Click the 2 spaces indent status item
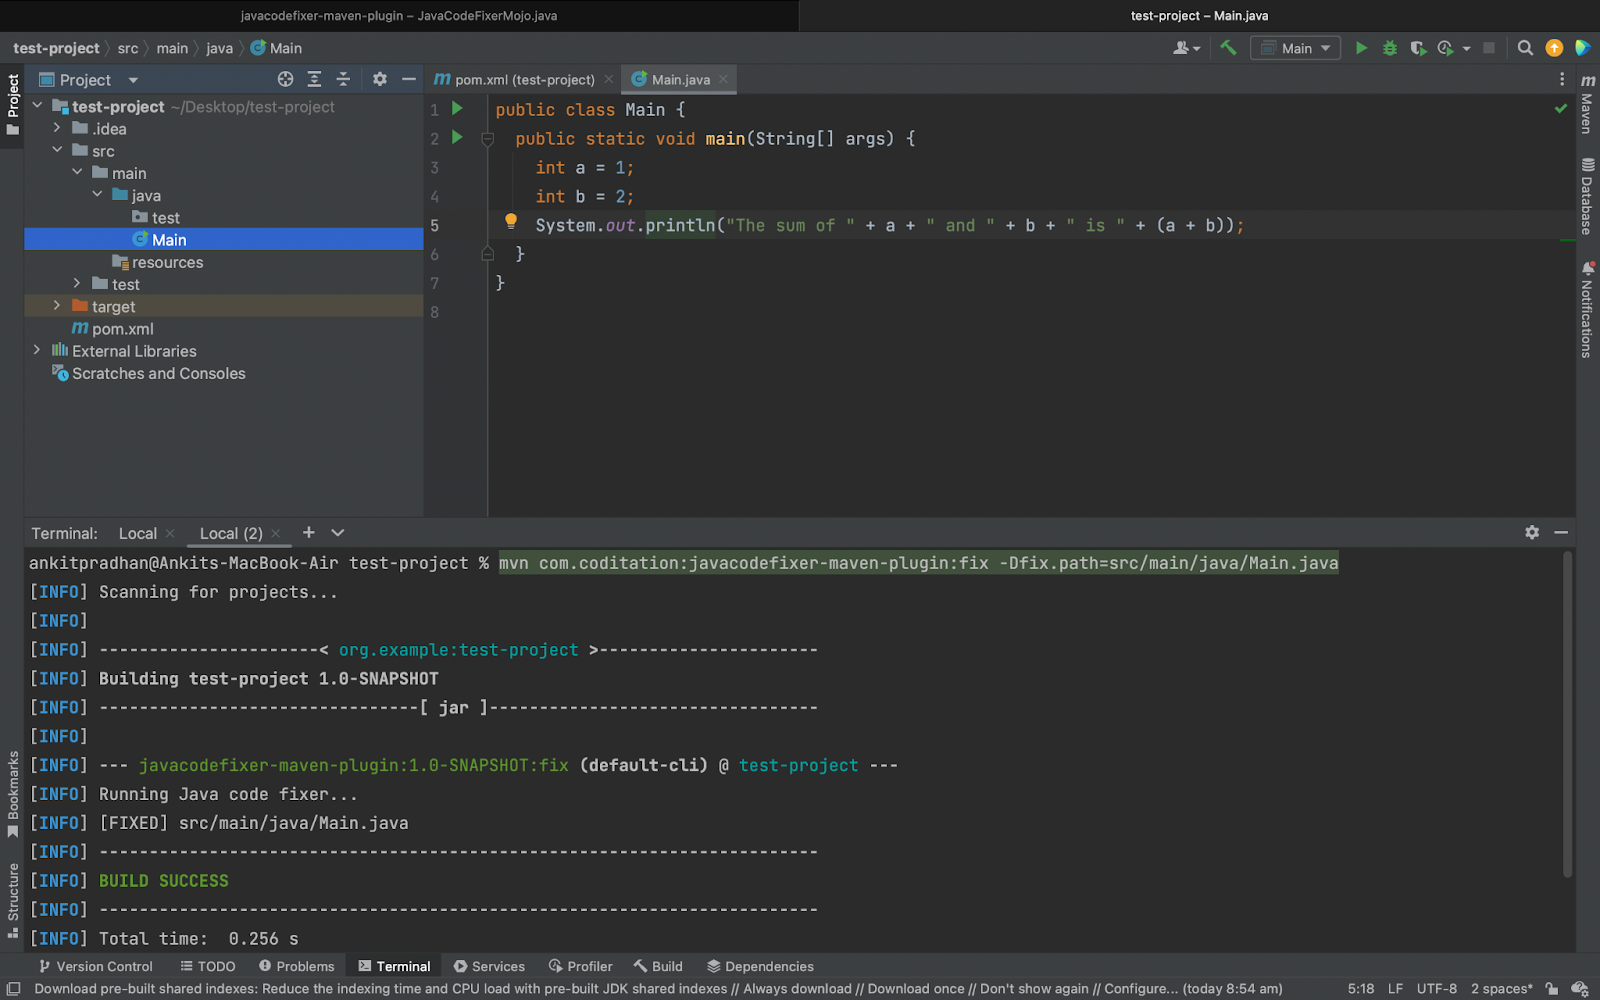This screenshot has width=1600, height=1000. click(x=1501, y=988)
